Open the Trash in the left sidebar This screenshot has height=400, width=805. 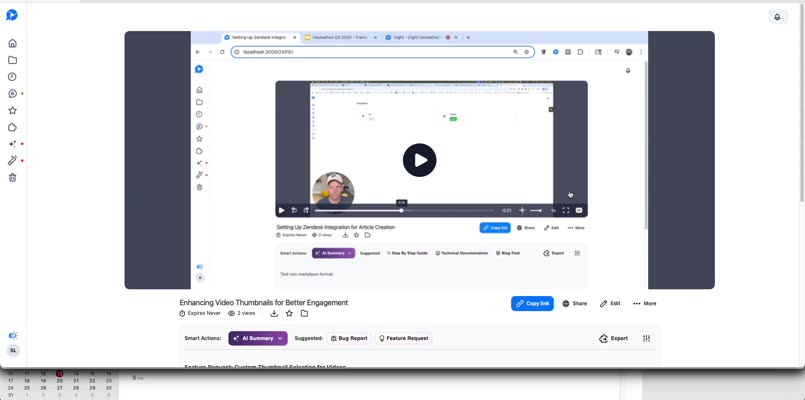(12, 178)
